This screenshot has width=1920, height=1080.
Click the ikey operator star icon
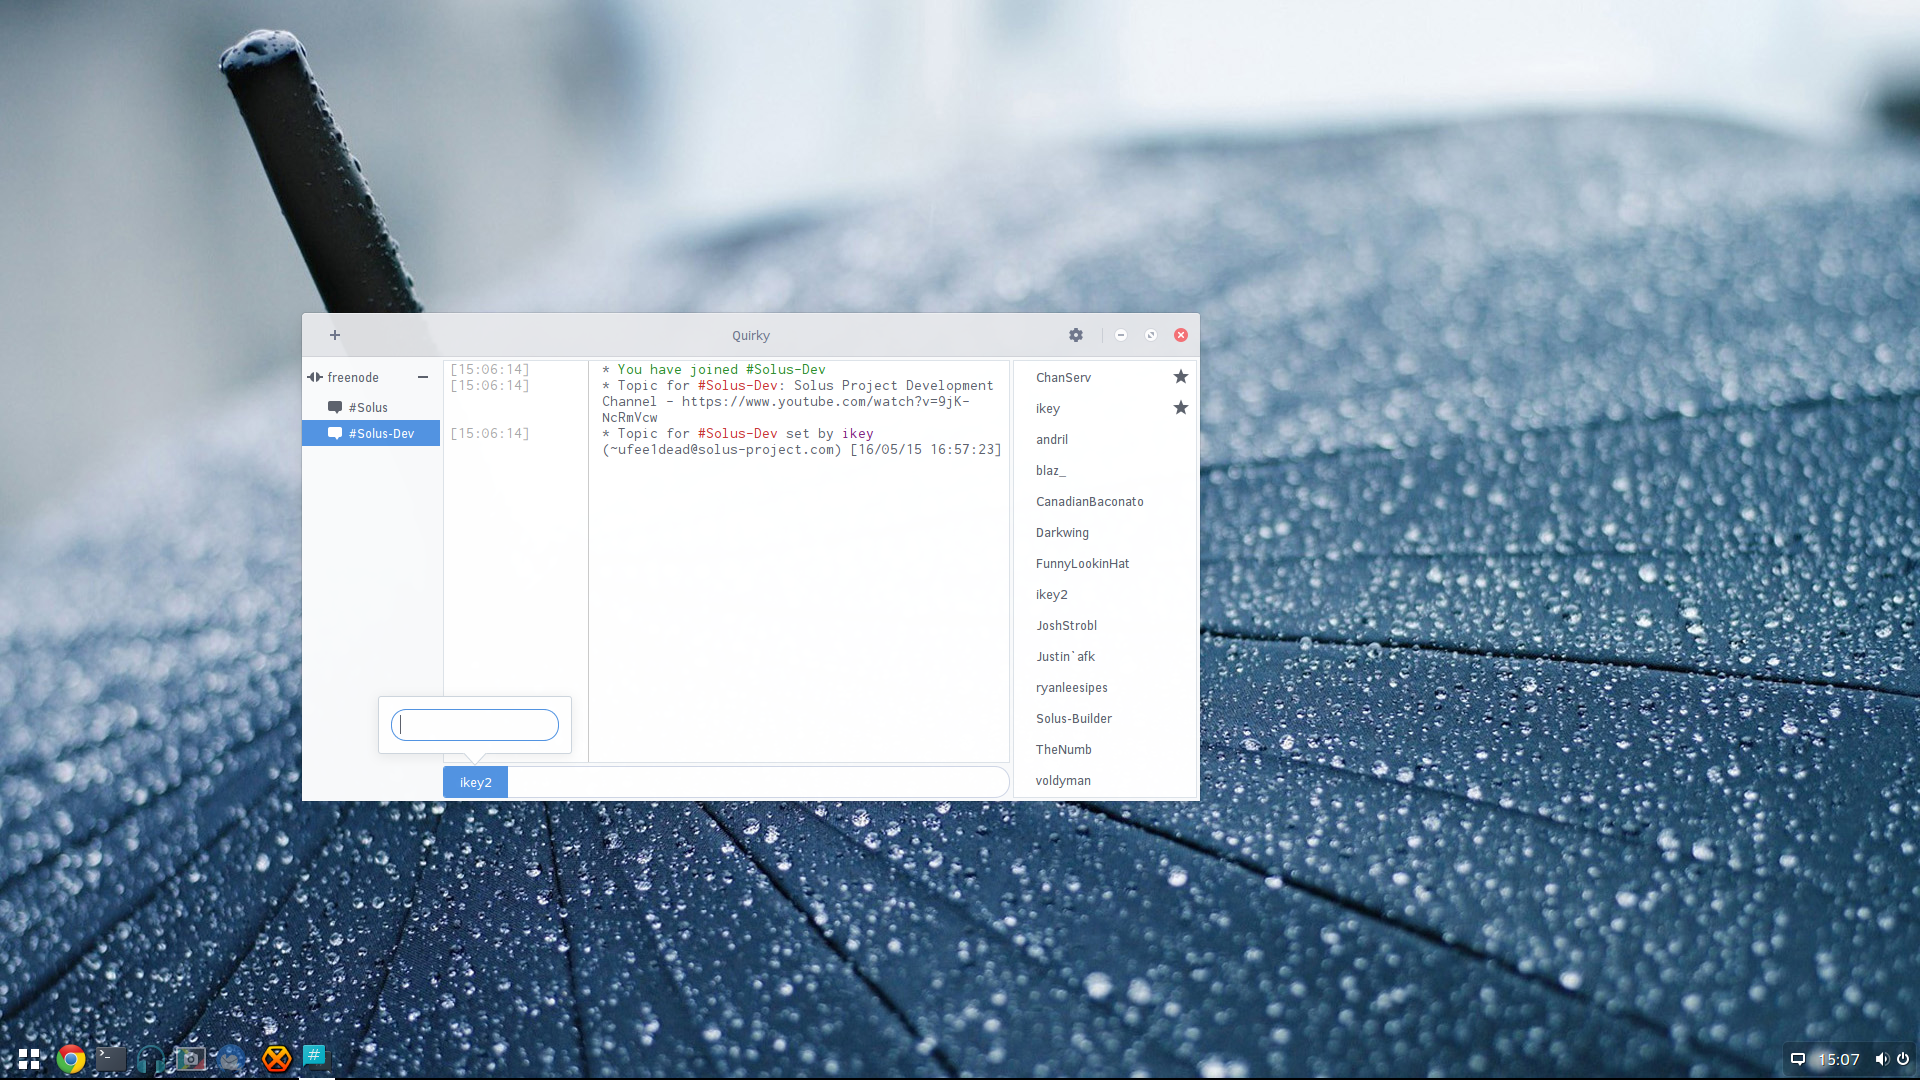(x=1181, y=408)
